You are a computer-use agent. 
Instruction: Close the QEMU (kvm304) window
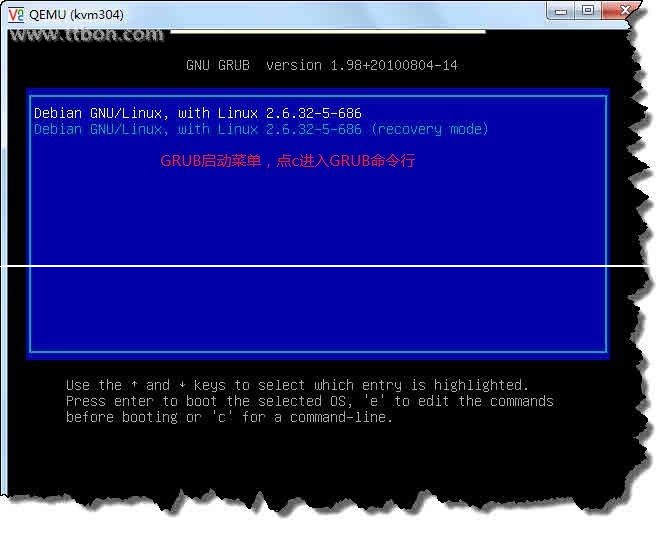tap(620, 10)
